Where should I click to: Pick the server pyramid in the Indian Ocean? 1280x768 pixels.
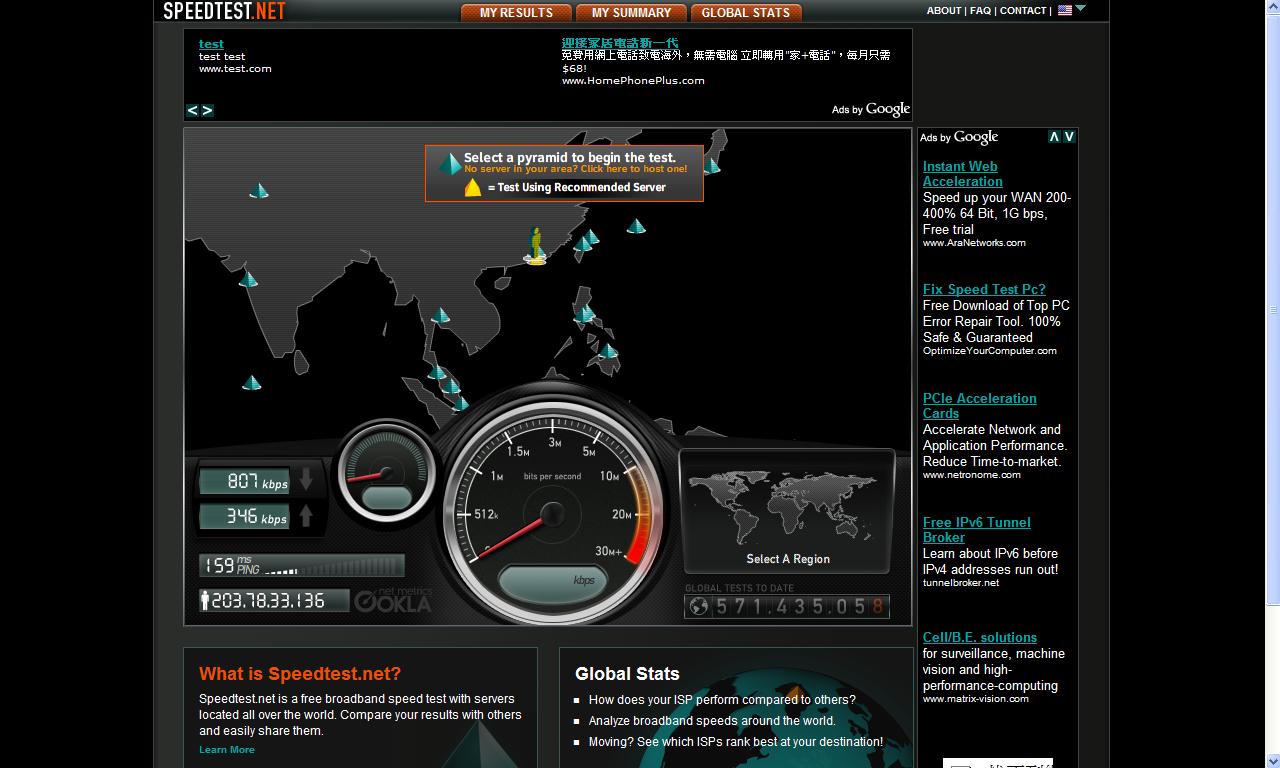(252, 382)
